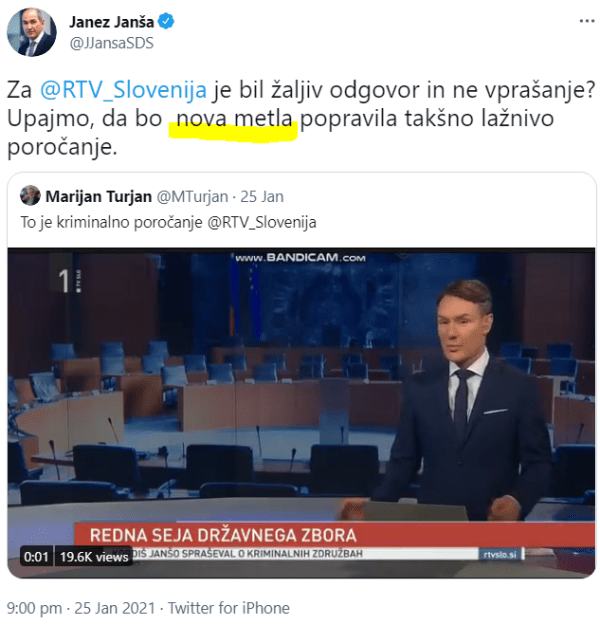Open Marijan Turjan's small avatar
This screenshot has height=625, width=600.
(30, 196)
